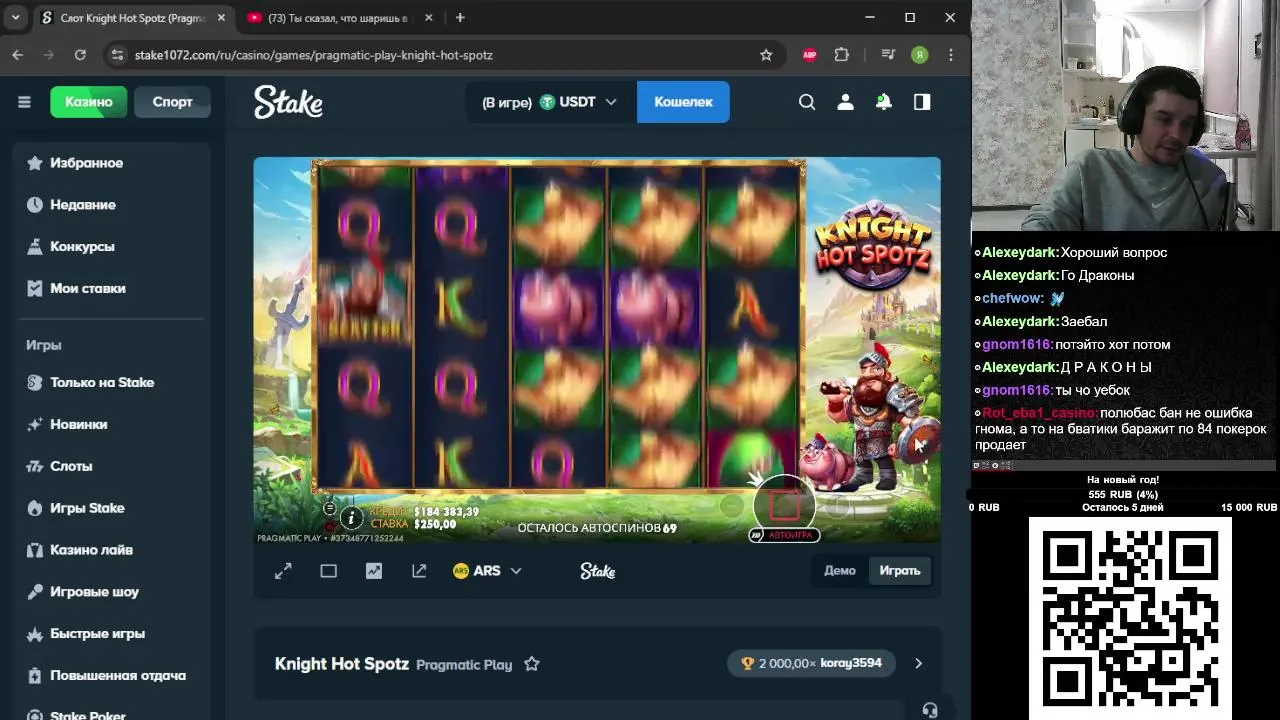Open the USDT balance dropdown
The image size is (1280, 720).
coord(549,102)
